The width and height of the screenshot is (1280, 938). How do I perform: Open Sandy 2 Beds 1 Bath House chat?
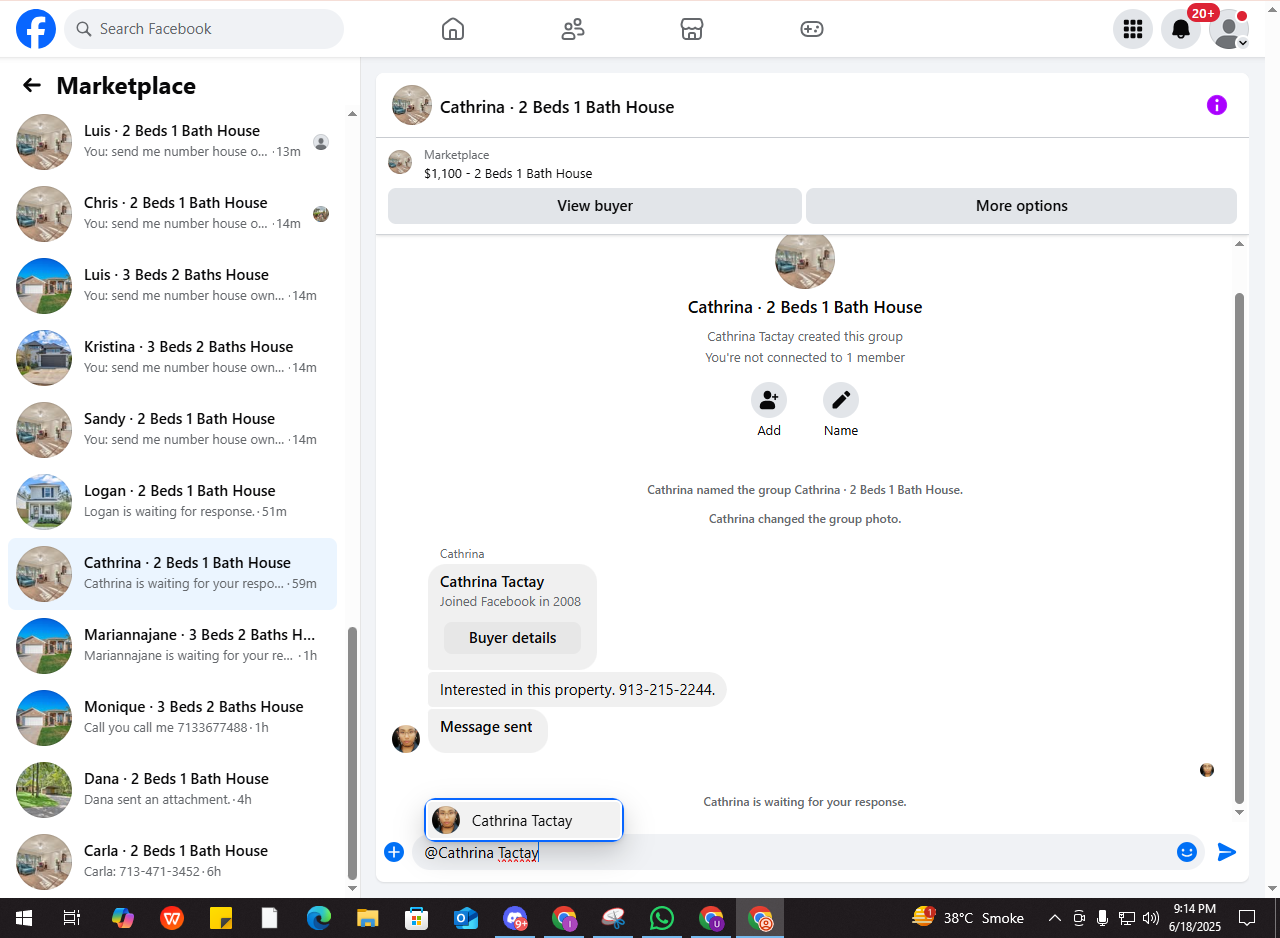tap(172, 430)
